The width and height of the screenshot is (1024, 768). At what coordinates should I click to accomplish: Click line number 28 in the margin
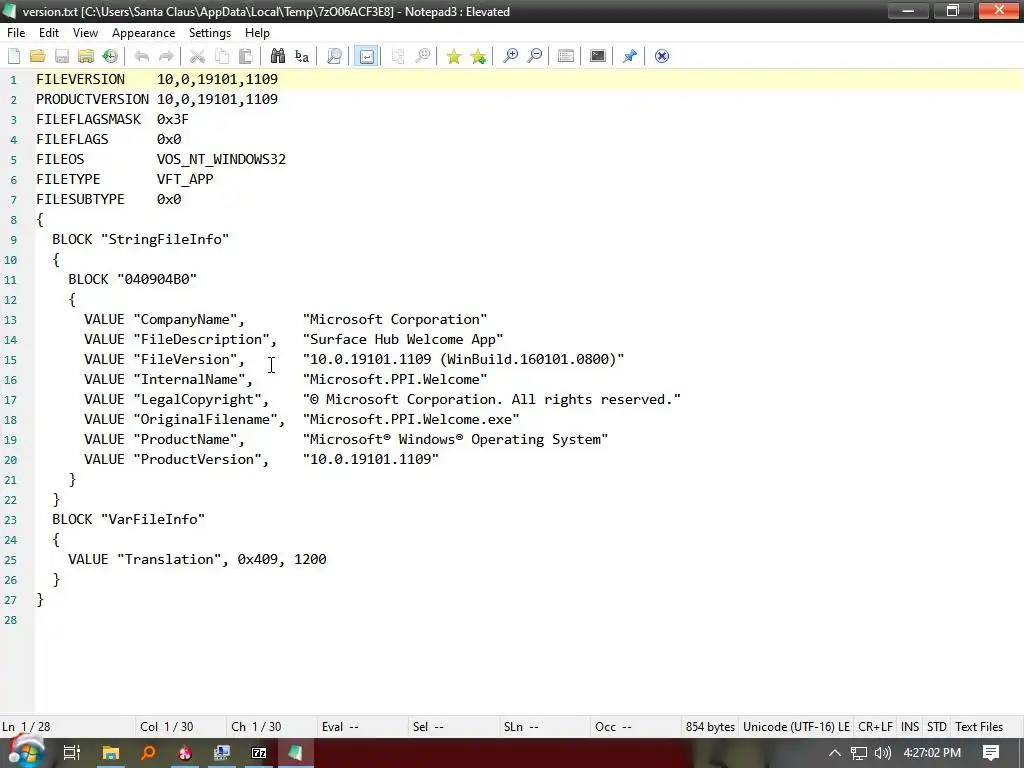click(10, 620)
